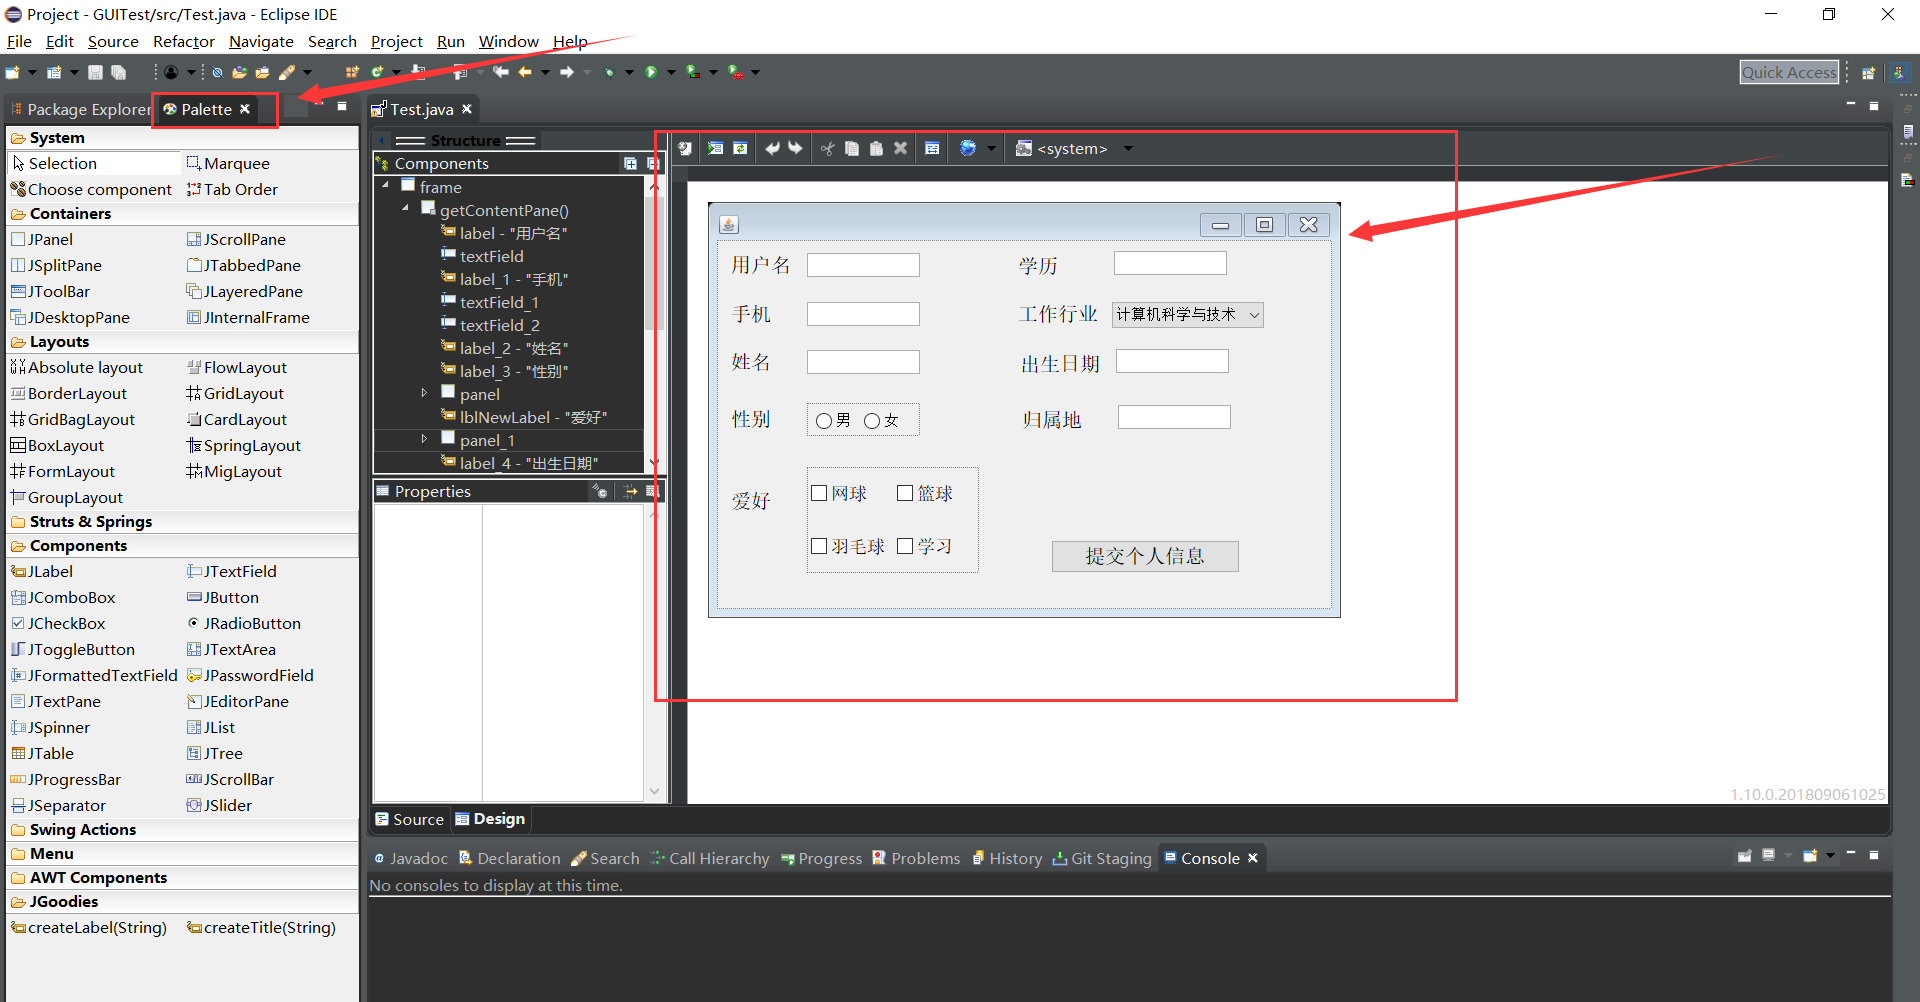Click the delete (X) icon in design toolbar
This screenshot has width=1920, height=1002.
coord(901,148)
